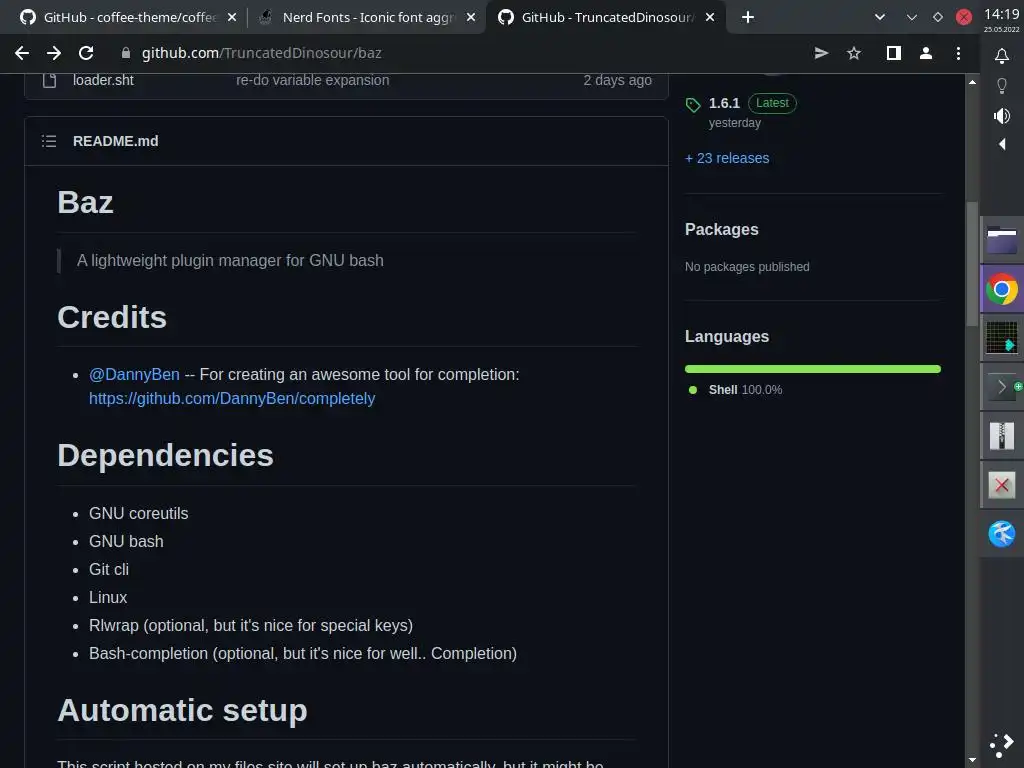
Task: Open the DannyBen/completely repository link
Action: click(232, 398)
